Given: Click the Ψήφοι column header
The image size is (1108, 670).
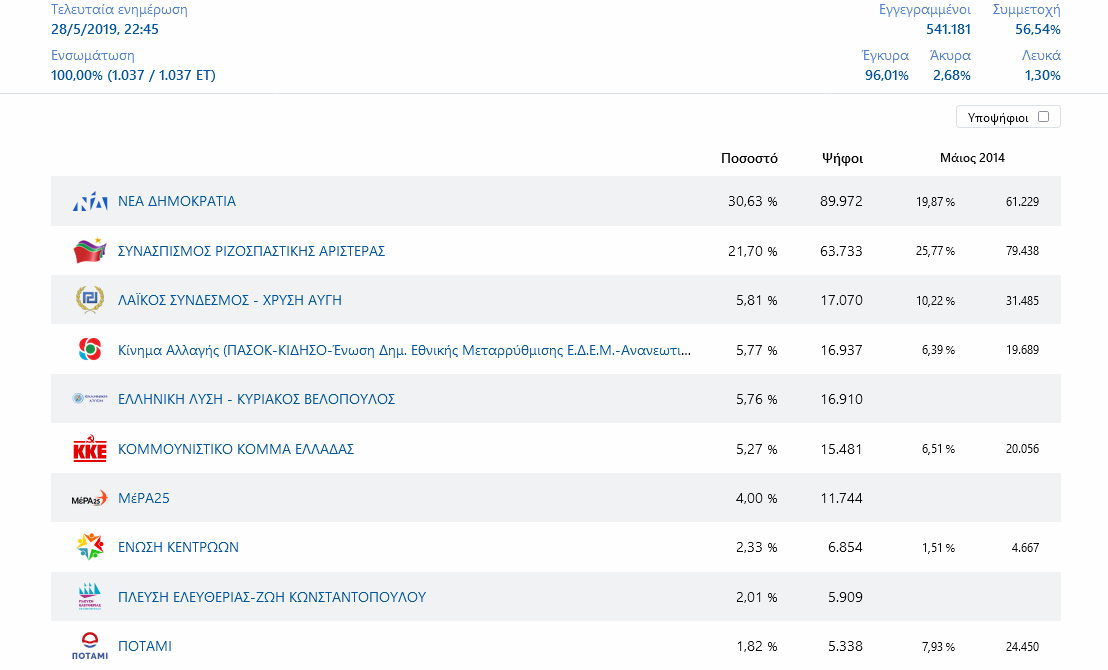Looking at the screenshot, I should [842, 158].
